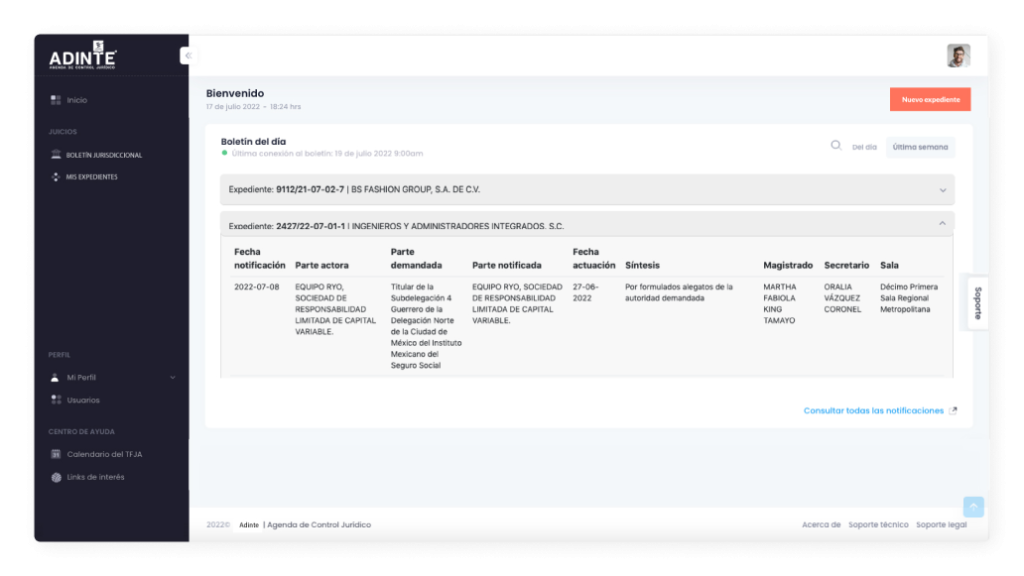The height and width of the screenshot is (576, 1024).
Task: Expand the BS FASHION GROUP expediente row
Action: click(x=941, y=189)
